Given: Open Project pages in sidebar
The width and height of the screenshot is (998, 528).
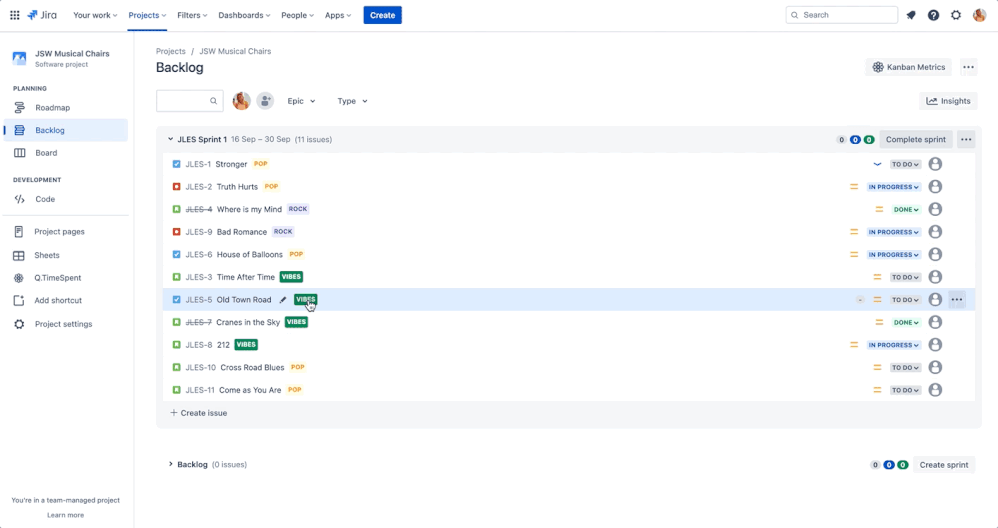Looking at the screenshot, I should (66, 232).
